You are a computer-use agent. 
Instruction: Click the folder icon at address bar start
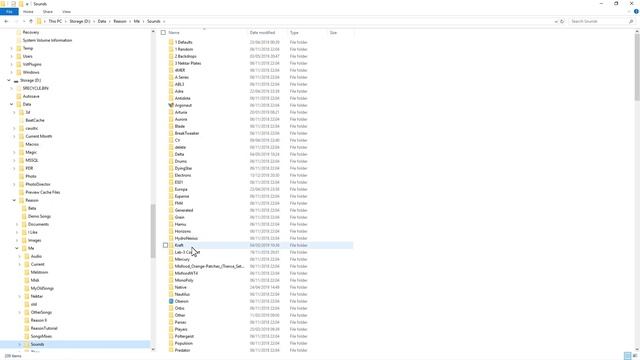click(40, 21)
